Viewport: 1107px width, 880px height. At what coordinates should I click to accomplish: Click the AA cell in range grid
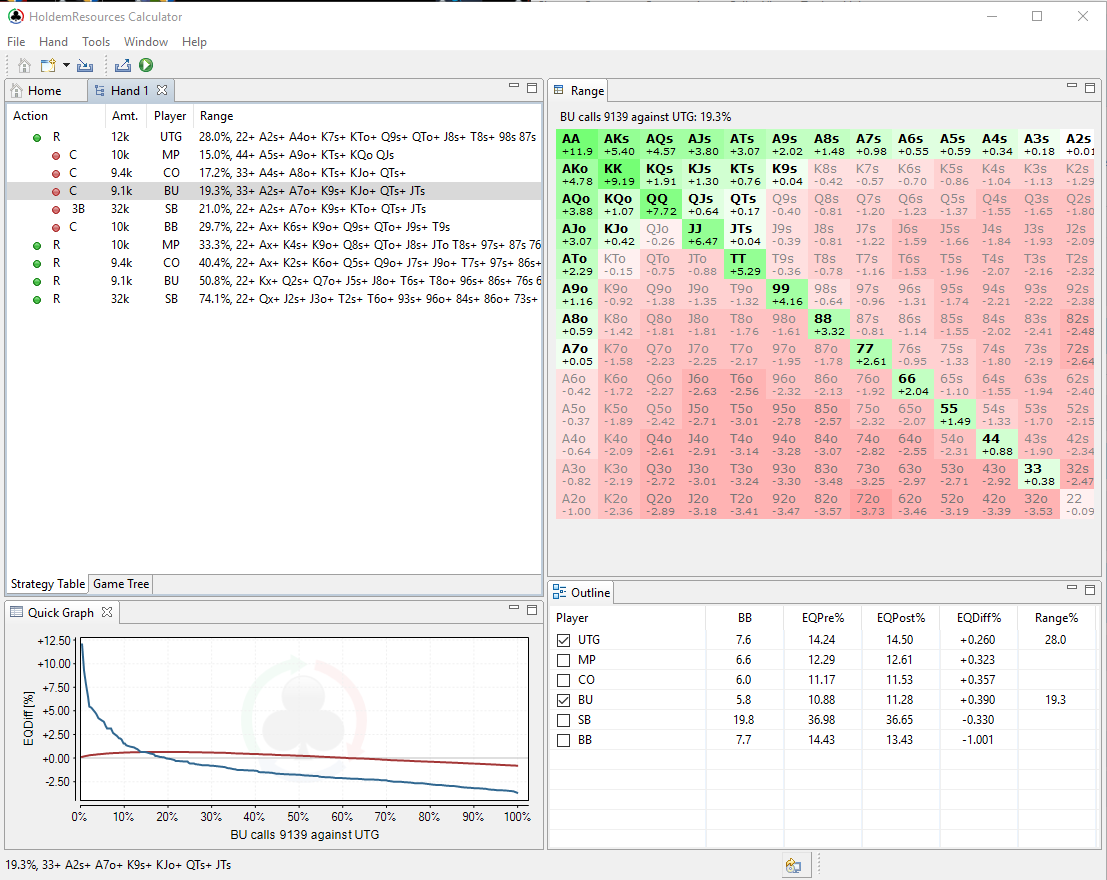(577, 144)
